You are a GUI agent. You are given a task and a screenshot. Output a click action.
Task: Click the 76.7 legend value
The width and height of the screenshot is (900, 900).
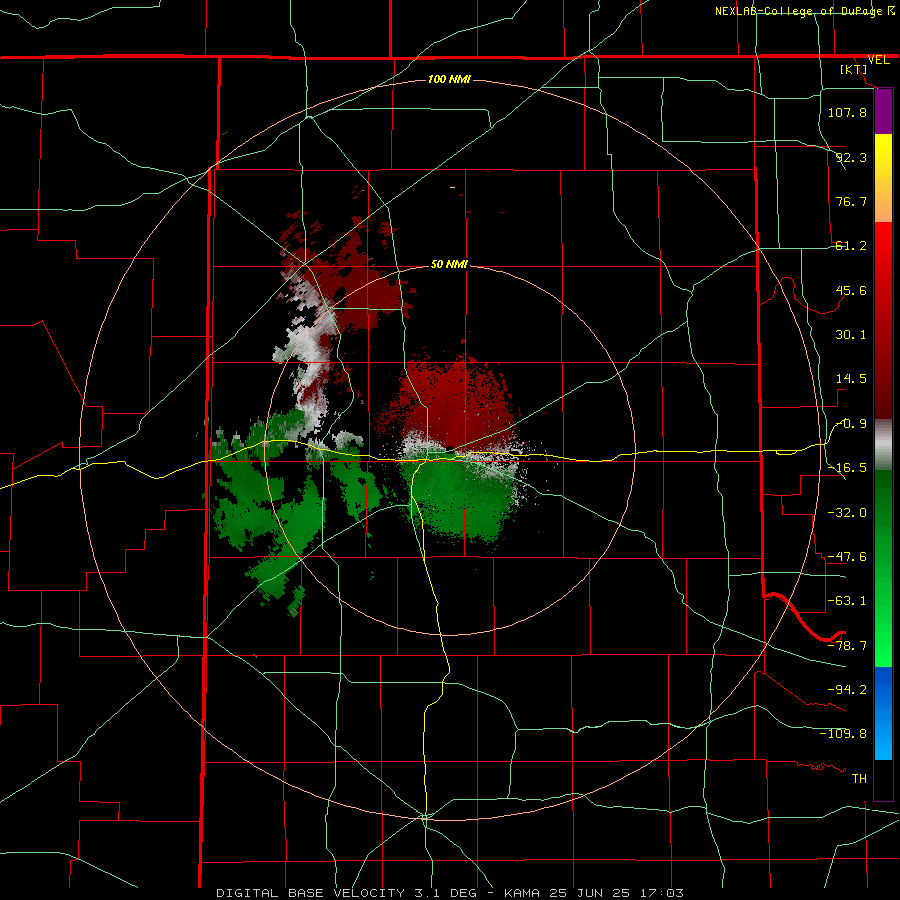851,201
